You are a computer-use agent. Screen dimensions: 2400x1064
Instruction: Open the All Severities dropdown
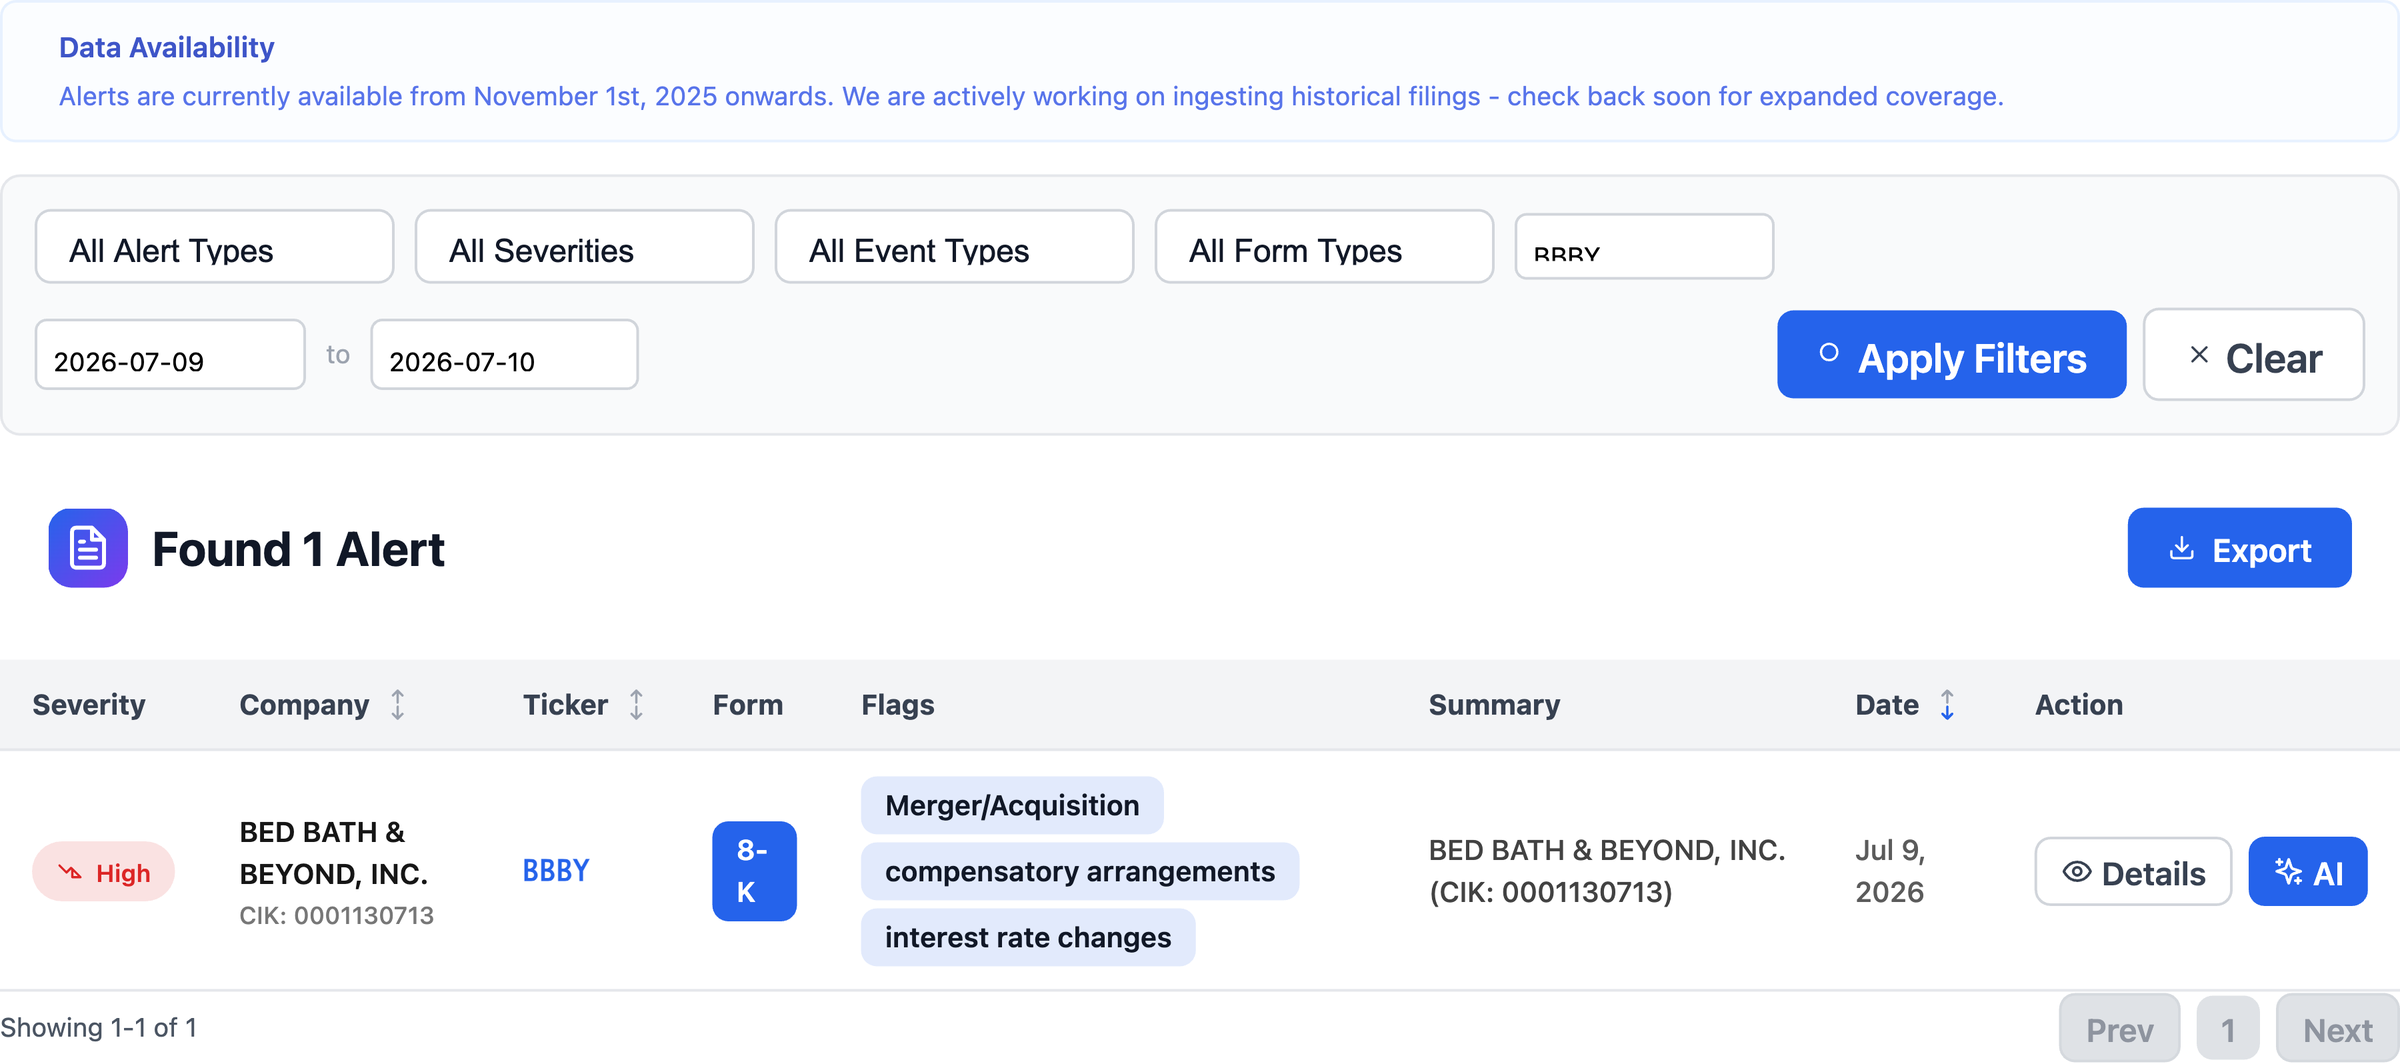point(584,247)
